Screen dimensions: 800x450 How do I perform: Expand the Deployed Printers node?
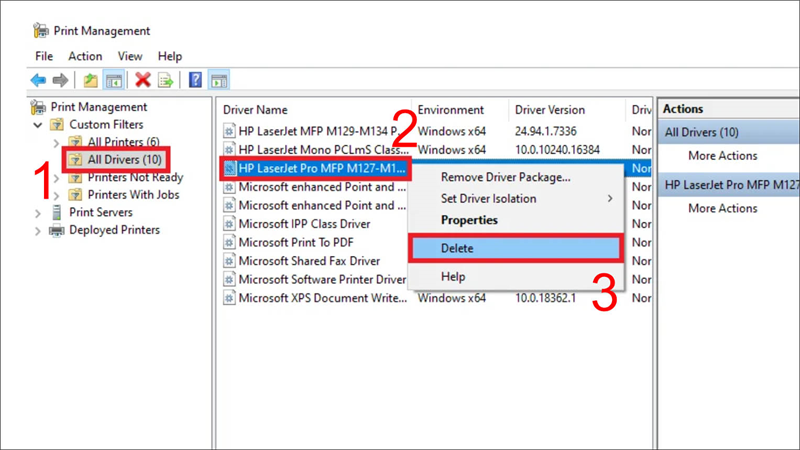tap(38, 231)
